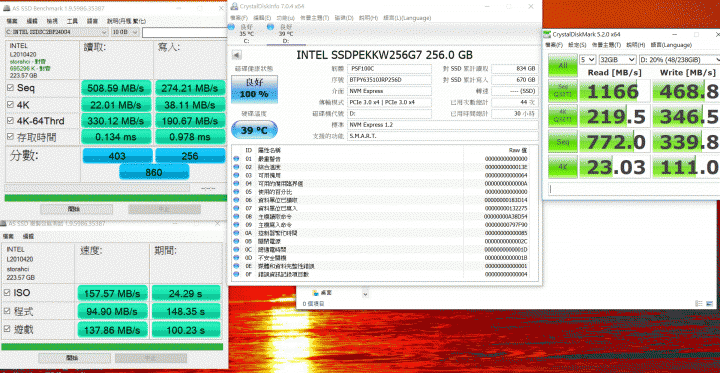
Task: Click the previous-disk arrow in CrystalDiskInfo
Action: pos(236,56)
